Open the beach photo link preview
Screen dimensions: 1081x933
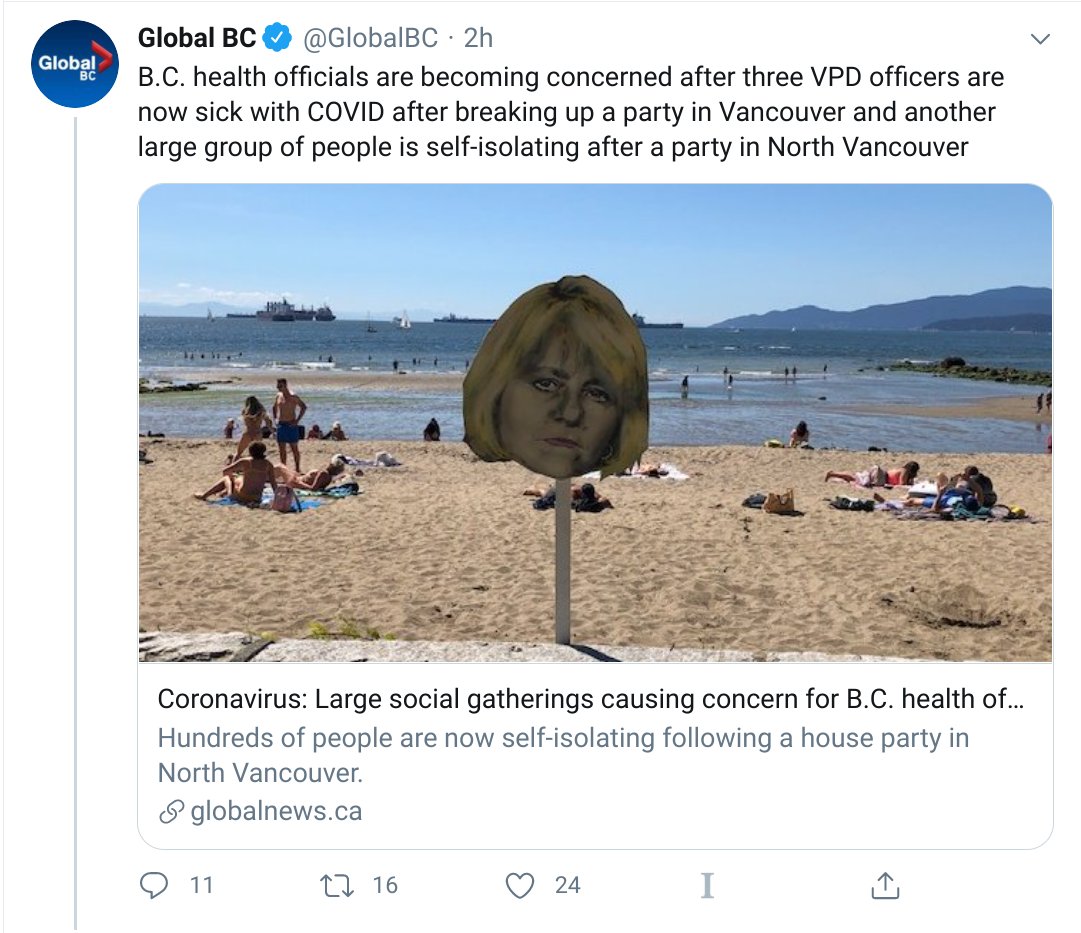click(596, 423)
